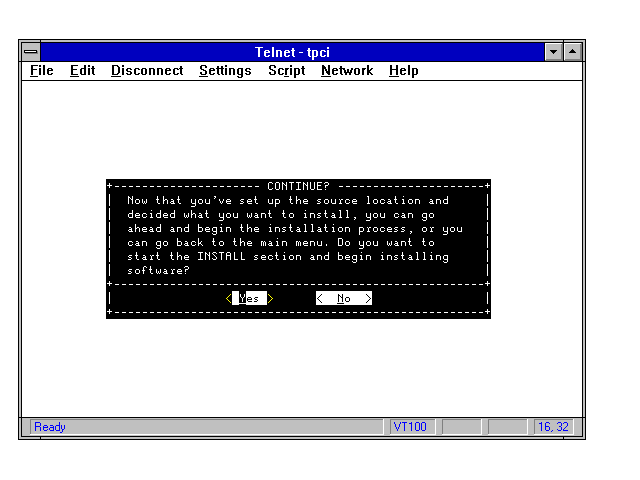This screenshot has height=480, width=640.
Task: Open the Script menu
Action: click(x=286, y=71)
